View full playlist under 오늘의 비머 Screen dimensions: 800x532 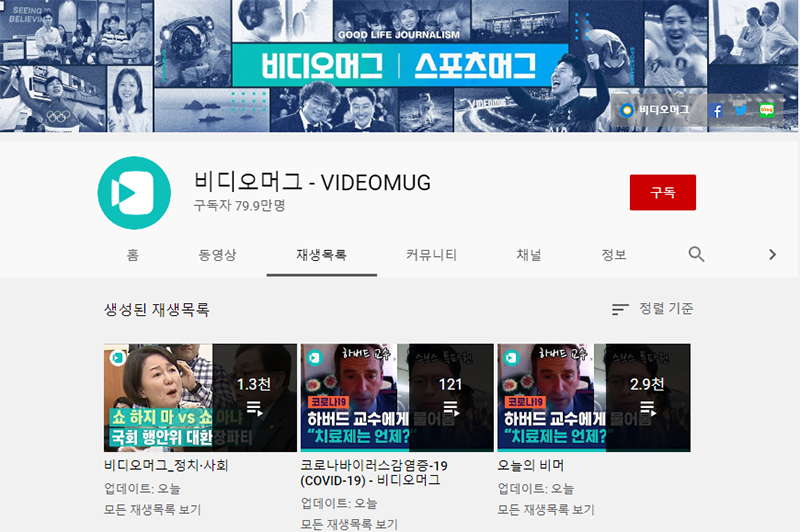coord(546,510)
